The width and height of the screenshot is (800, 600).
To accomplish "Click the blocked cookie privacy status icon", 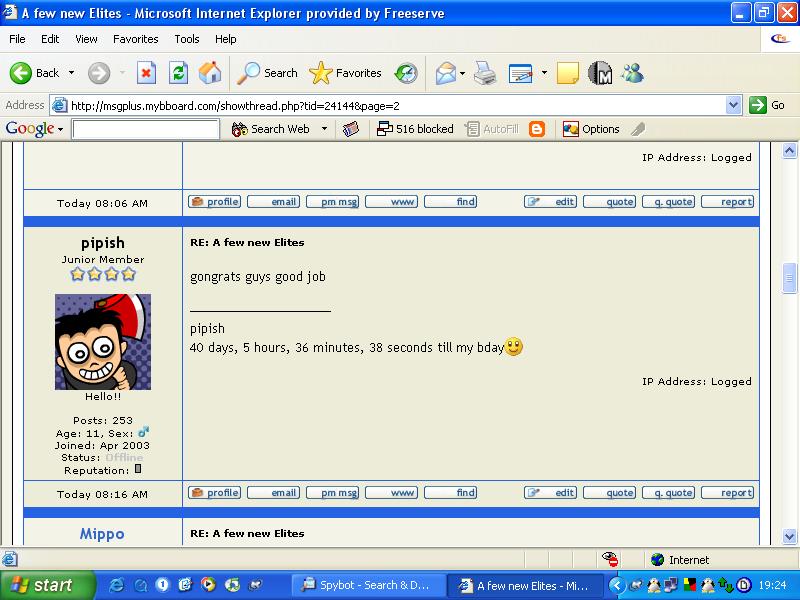I will [610, 560].
